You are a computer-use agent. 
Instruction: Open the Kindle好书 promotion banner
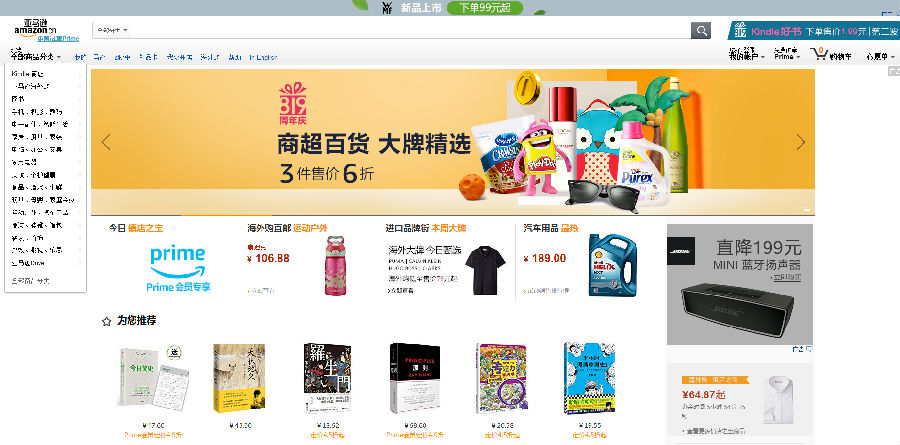(813, 30)
